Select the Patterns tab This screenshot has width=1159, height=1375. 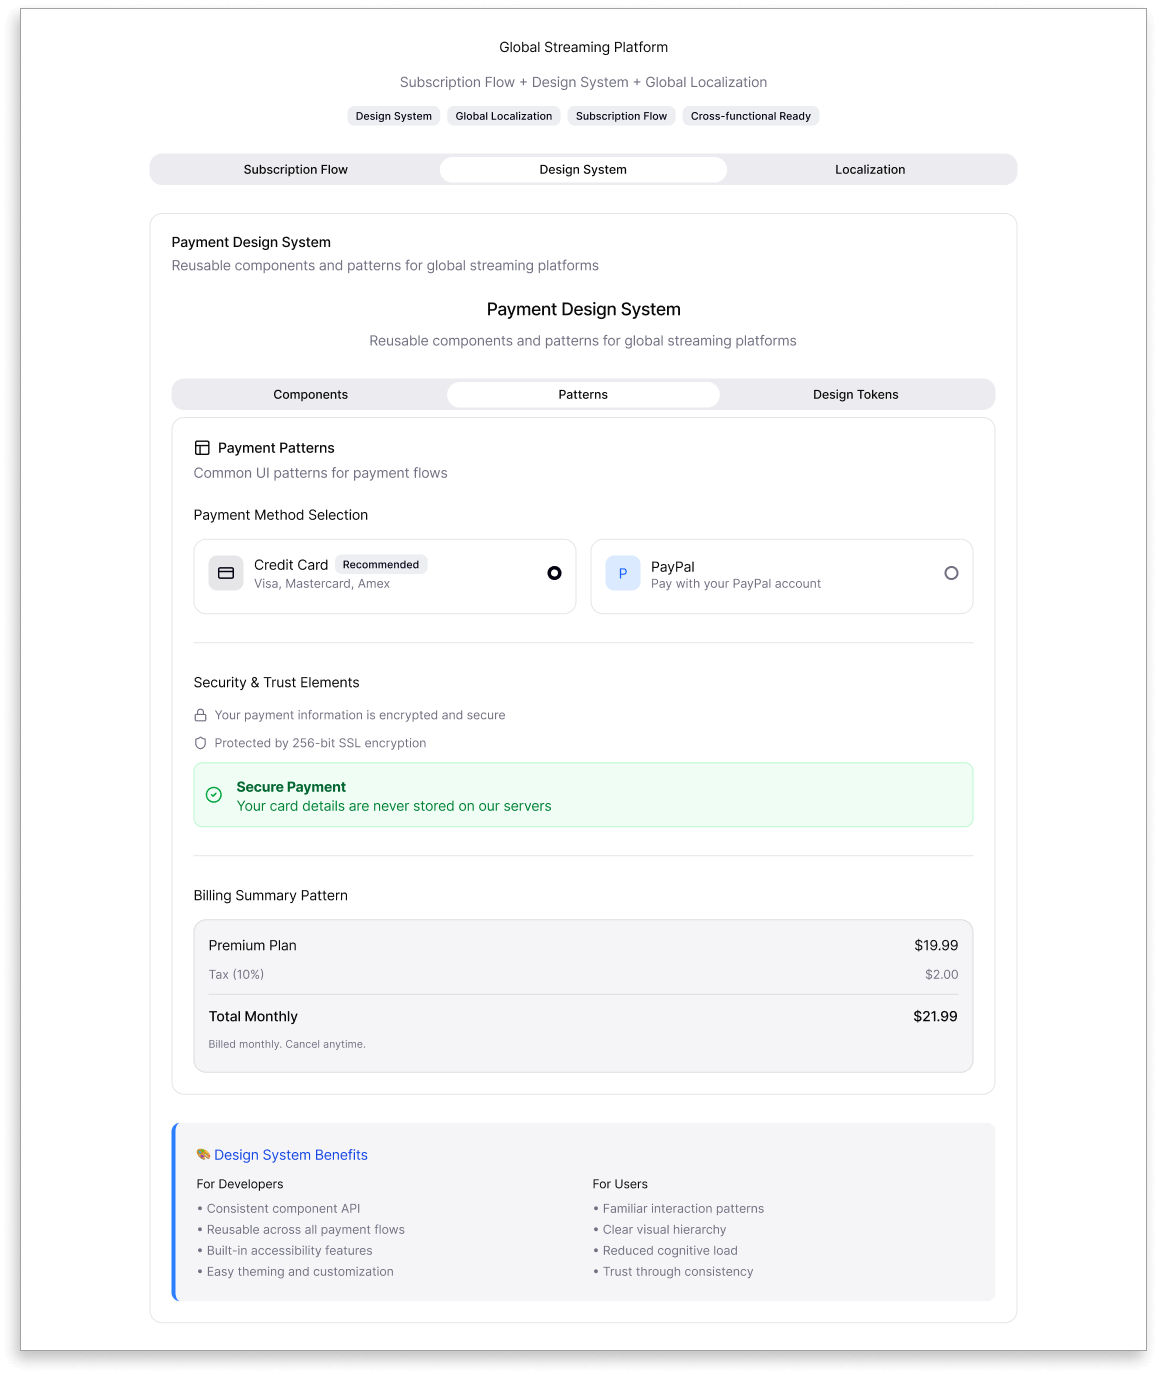[583, 395]
